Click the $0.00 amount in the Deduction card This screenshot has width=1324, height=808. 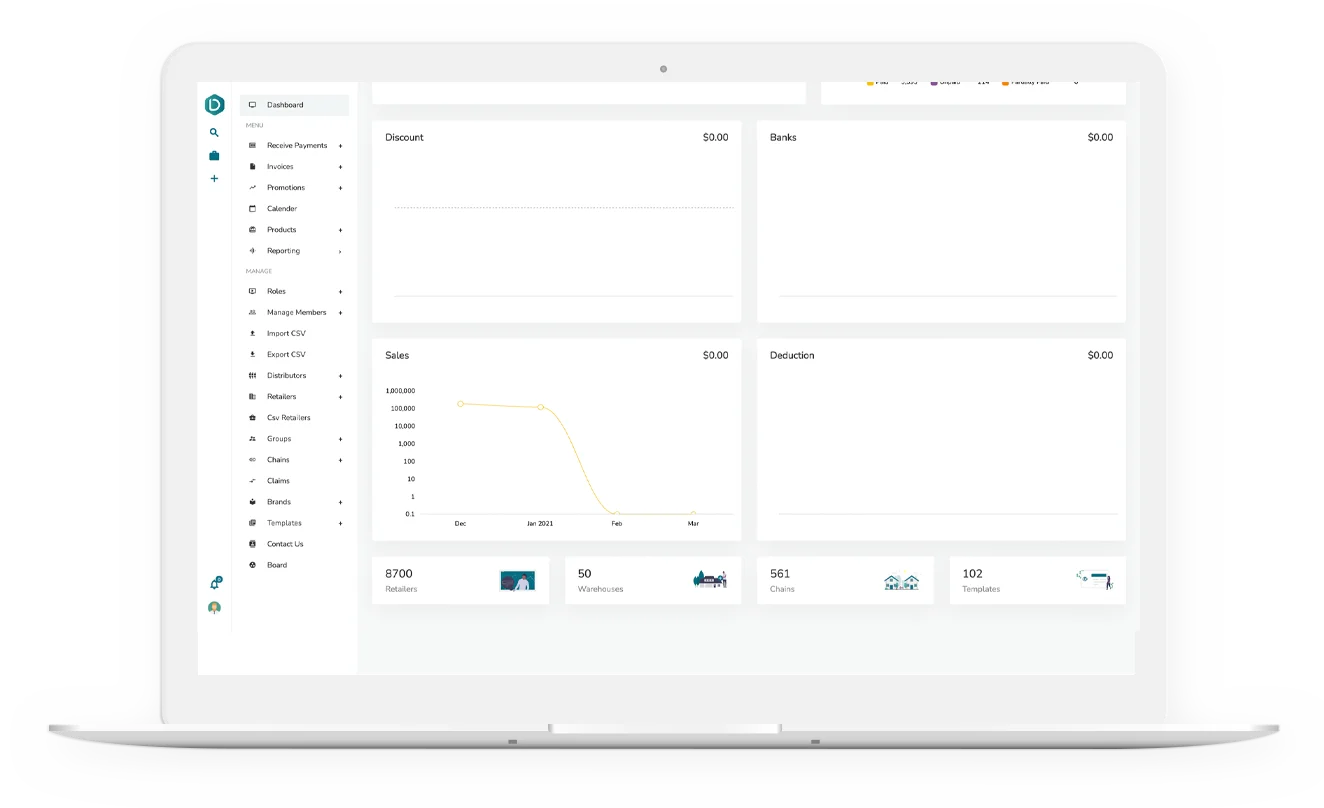[1100, 355]
